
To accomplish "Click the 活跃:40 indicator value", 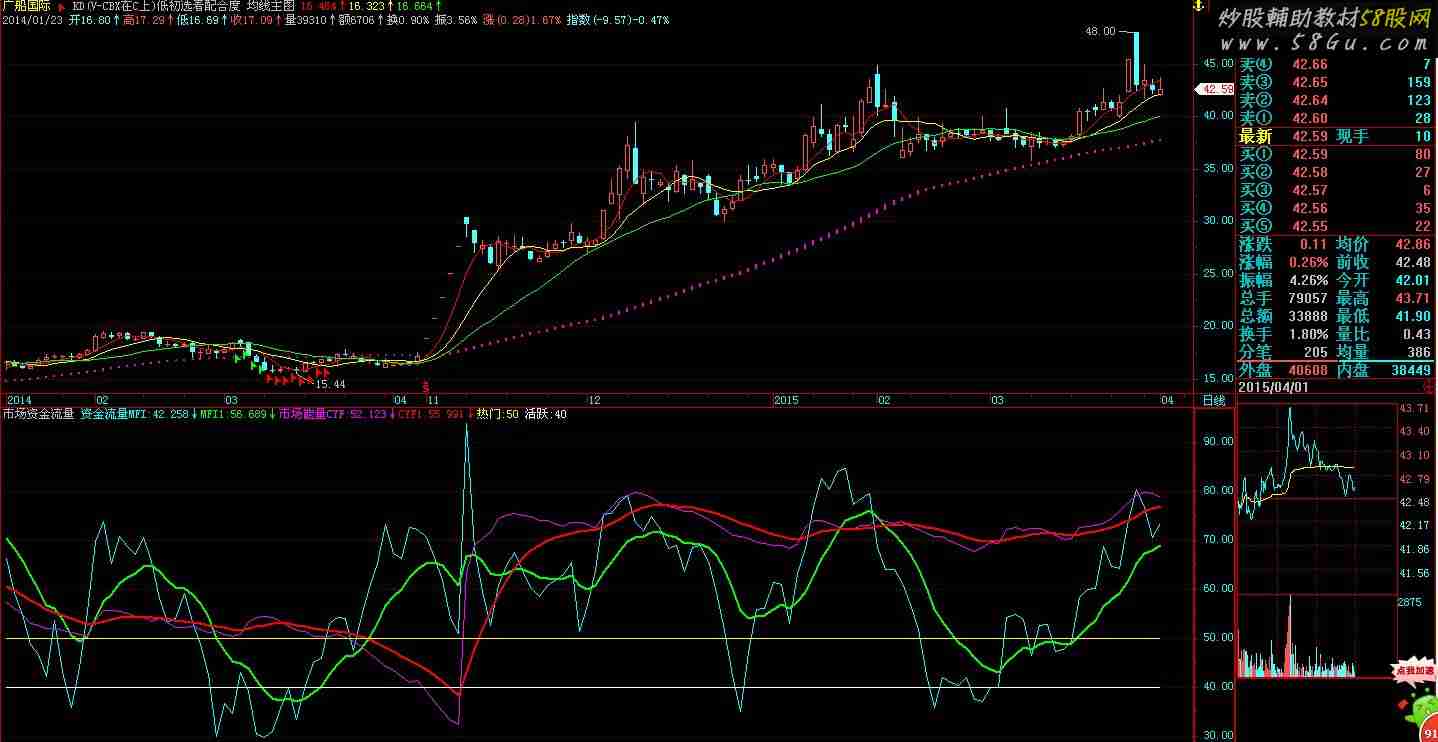I will pos(546,413).
